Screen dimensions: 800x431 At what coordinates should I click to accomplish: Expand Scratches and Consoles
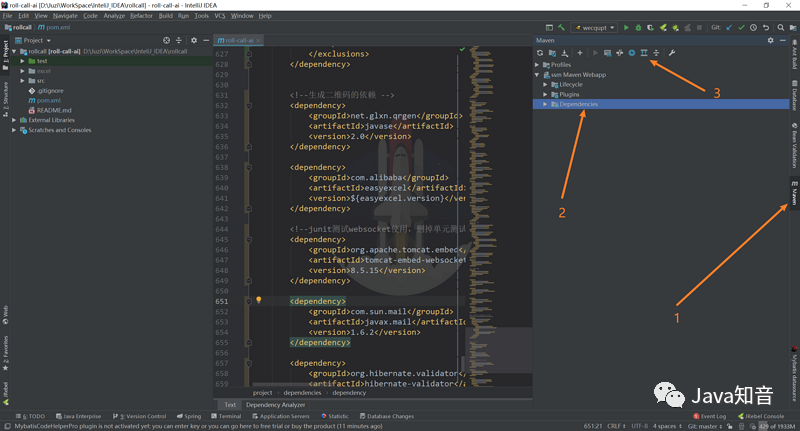pyautogui.click(x=14, y=130)
